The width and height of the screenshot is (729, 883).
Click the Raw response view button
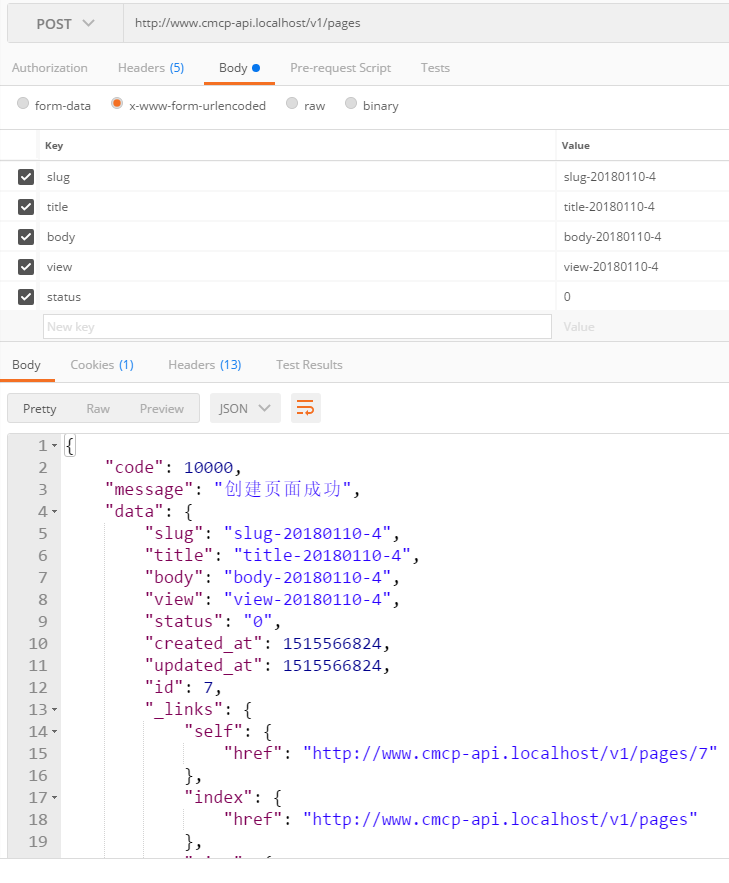click(98, 408)
